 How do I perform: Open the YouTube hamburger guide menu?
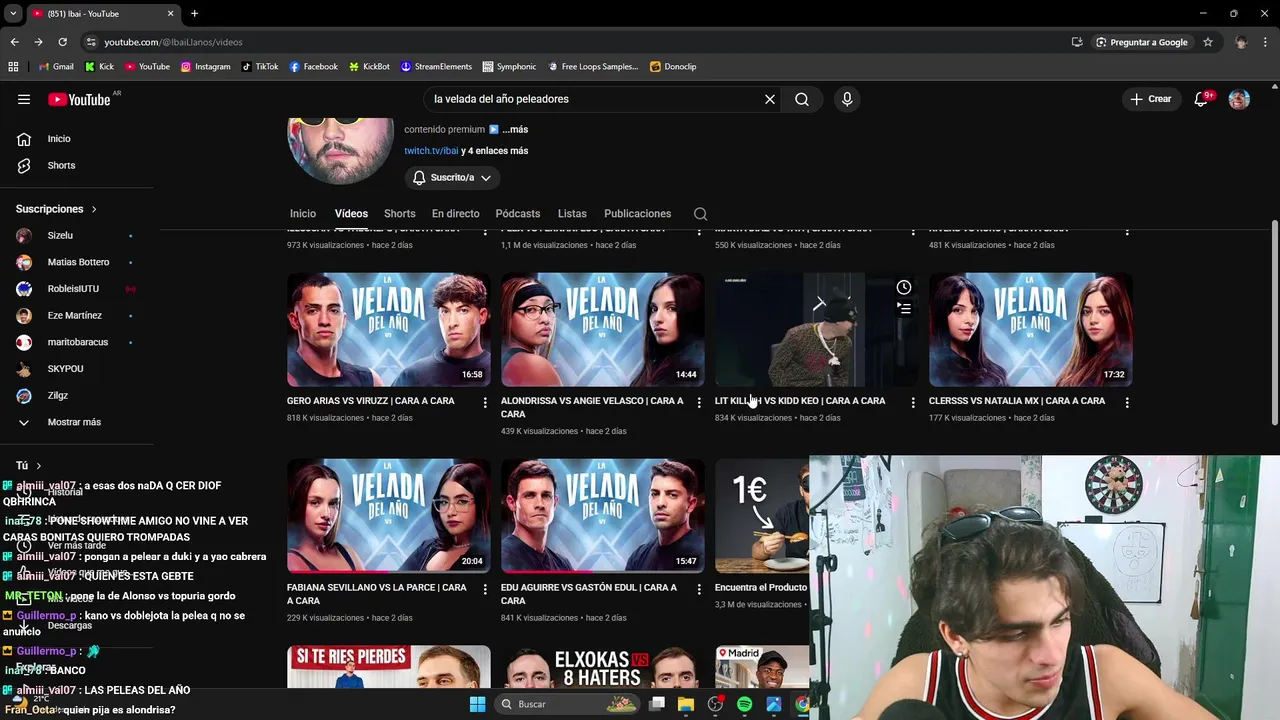[x=24, y=99]
